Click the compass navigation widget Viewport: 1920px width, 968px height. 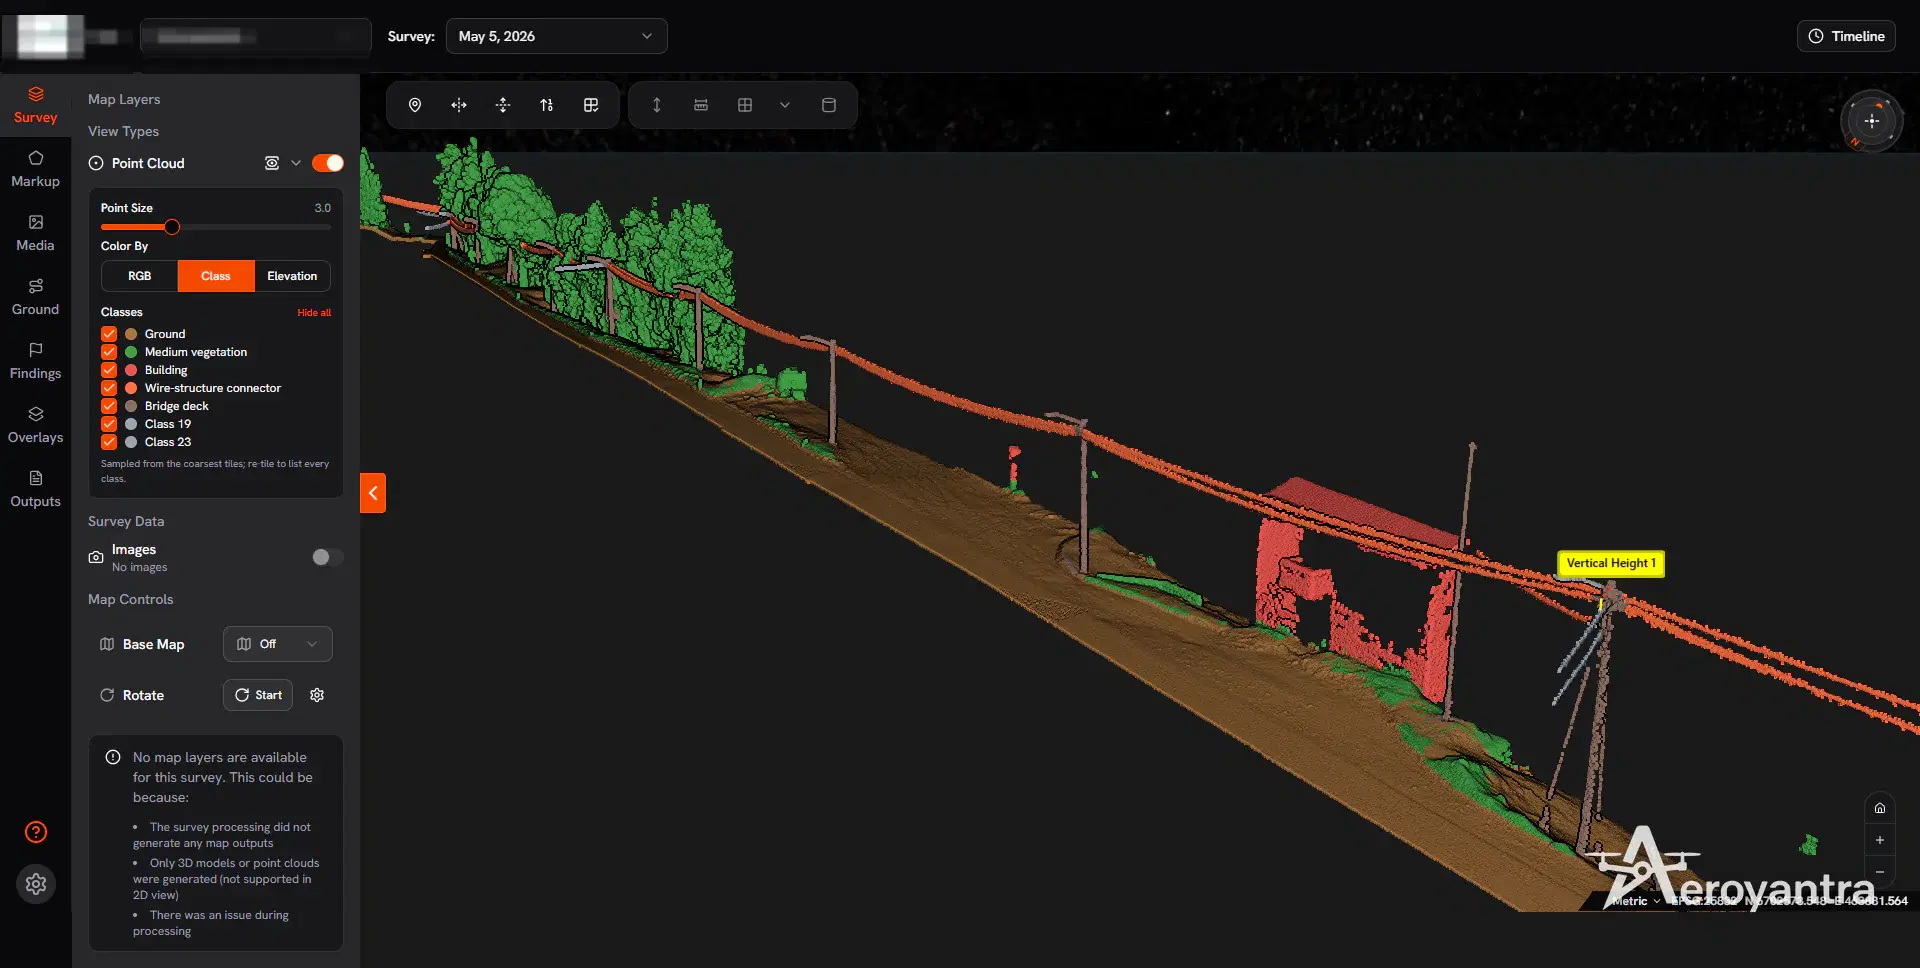(1871, 121)
